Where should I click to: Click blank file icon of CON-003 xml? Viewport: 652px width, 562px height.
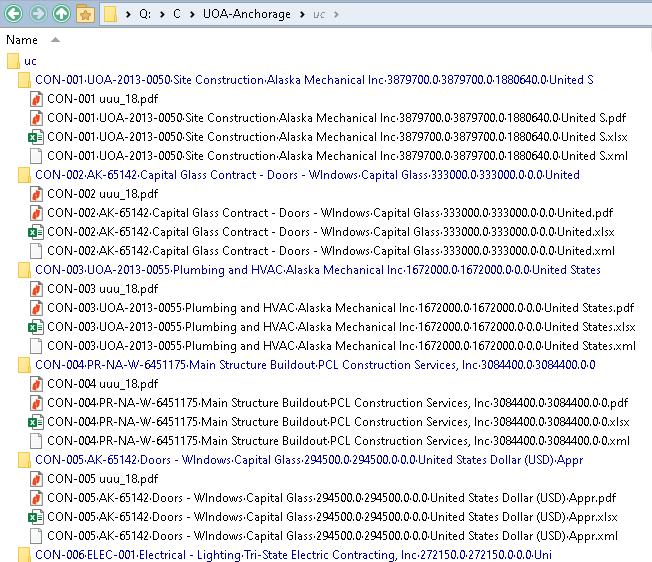[x=36, y=346]
